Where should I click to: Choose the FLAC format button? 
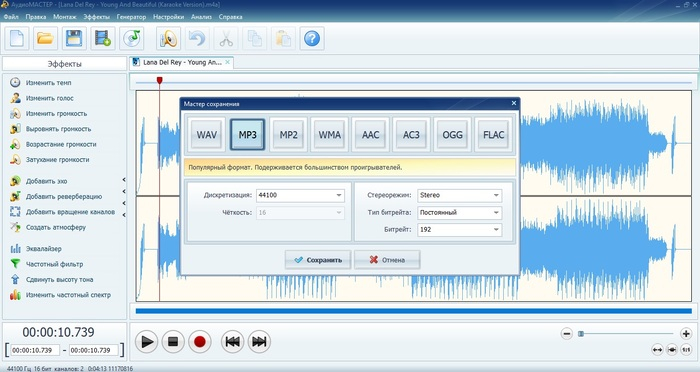pyautogui.click(x=493, y=134)
